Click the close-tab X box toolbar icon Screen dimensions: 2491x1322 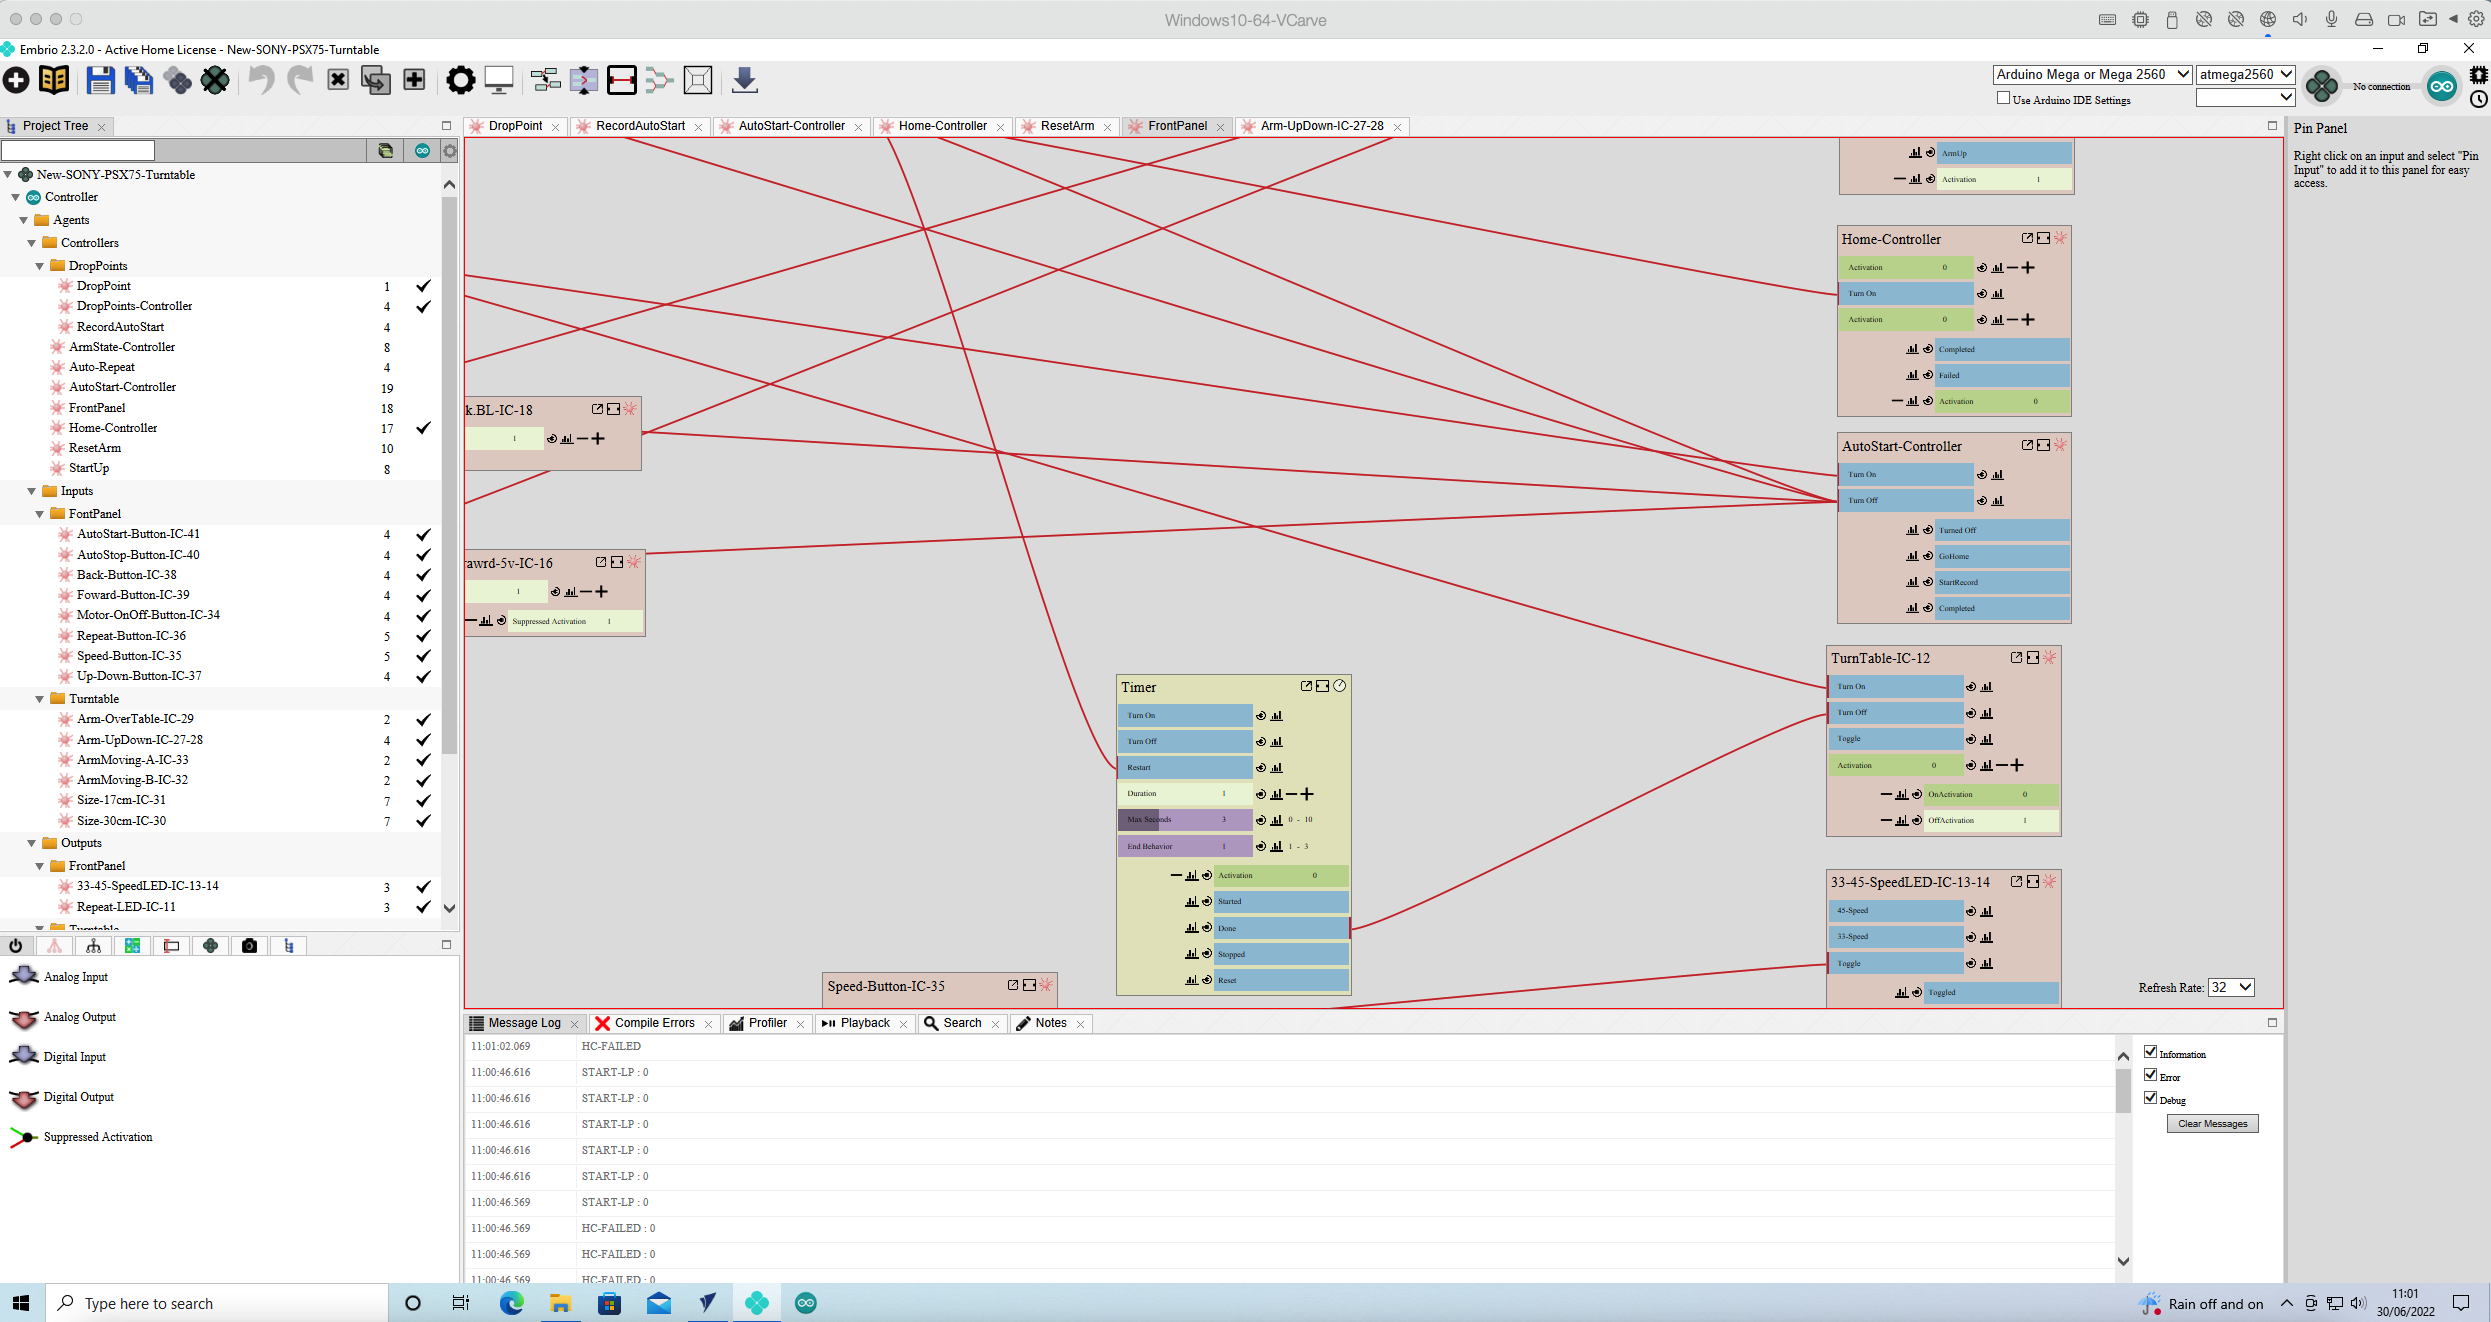point(338,80)
